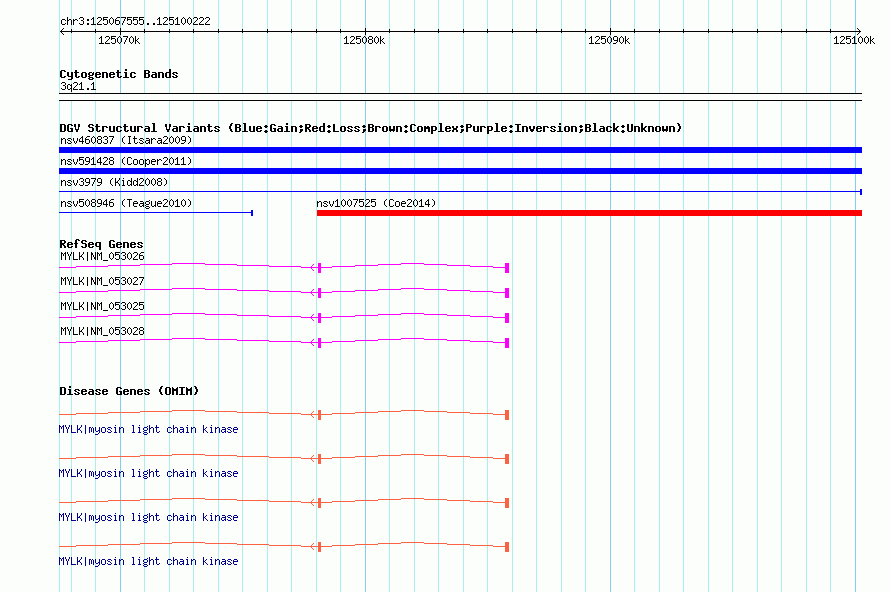Open variant nsv1007525 (Coe2014) label
Image resolution: width=890 pixels, height=592 pixels.
click(x=376, y=203)
